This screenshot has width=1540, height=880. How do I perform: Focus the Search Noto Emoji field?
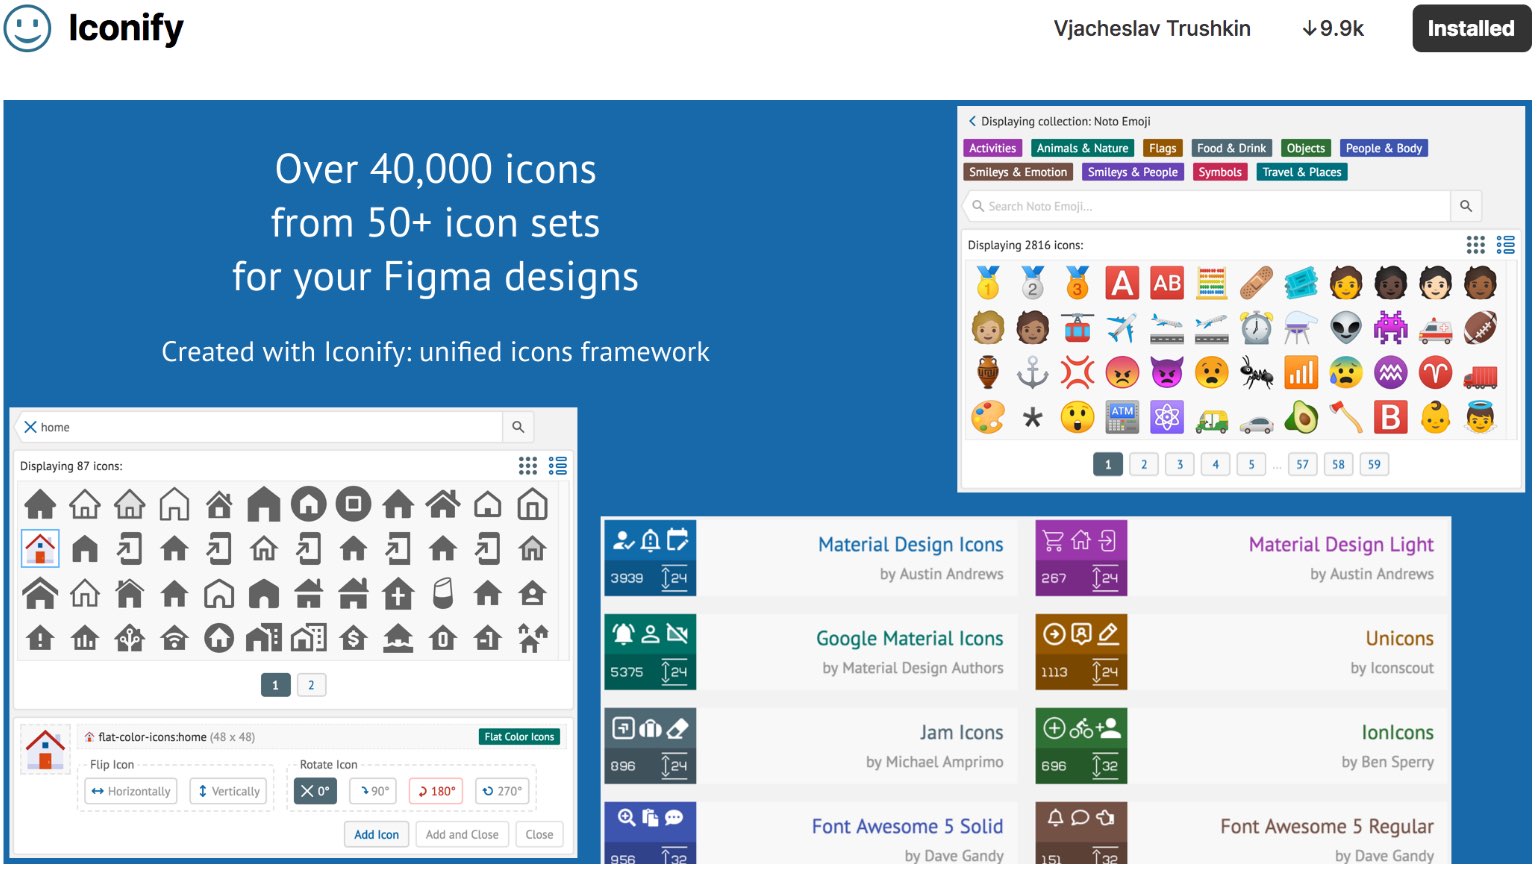pyautogui.click(x=1208, y=206)
